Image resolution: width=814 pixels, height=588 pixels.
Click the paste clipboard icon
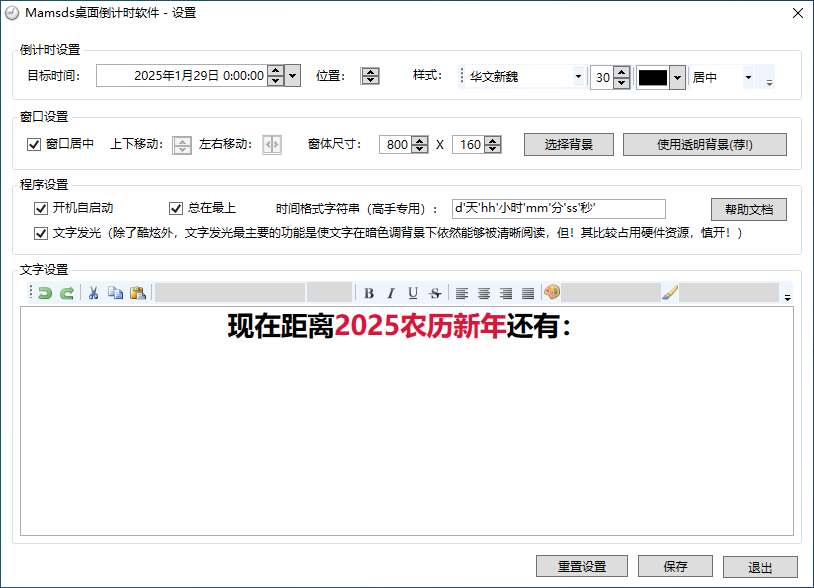pyautogui.click(x=138, y=293)
